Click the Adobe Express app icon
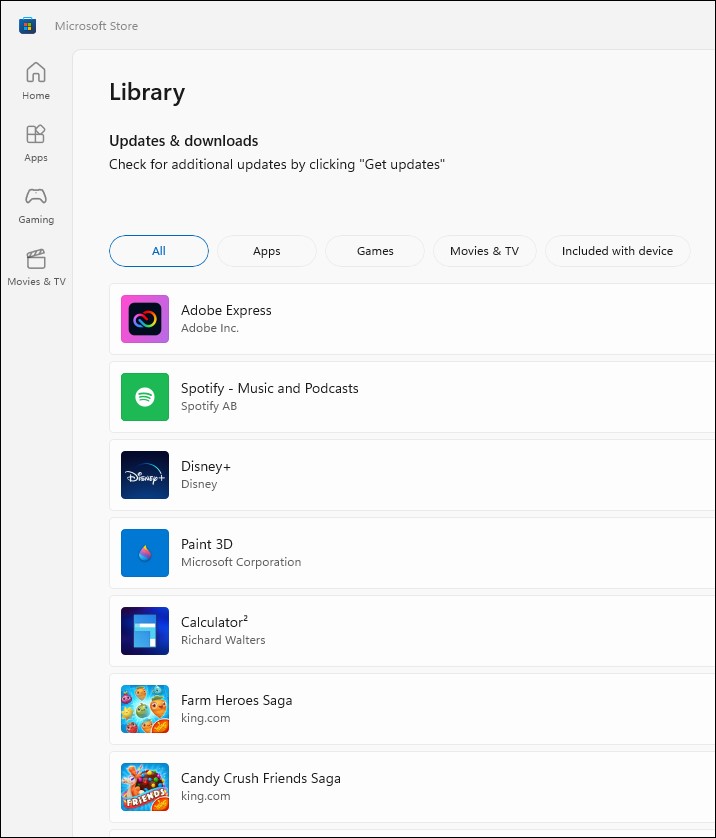 (145, 319)
